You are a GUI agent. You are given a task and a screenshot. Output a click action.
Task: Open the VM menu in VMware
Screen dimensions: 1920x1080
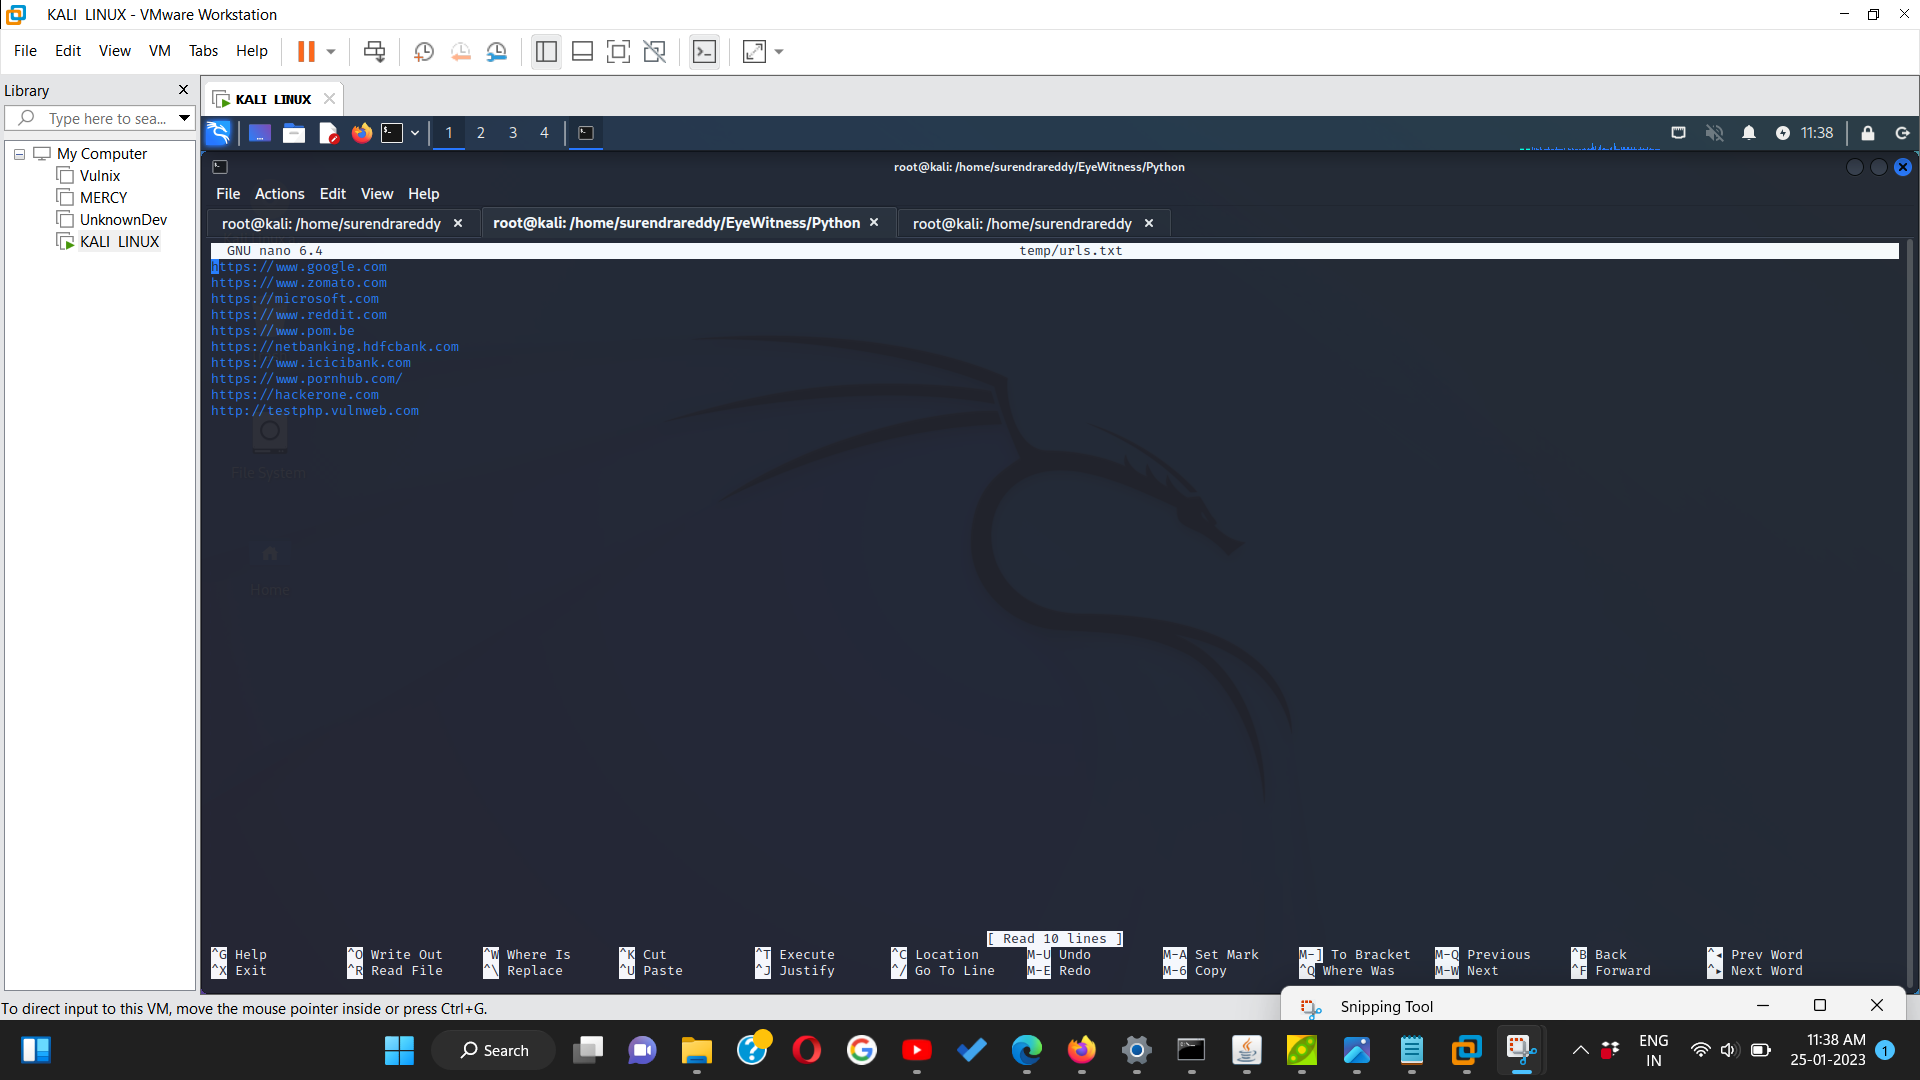coord(159,51)
